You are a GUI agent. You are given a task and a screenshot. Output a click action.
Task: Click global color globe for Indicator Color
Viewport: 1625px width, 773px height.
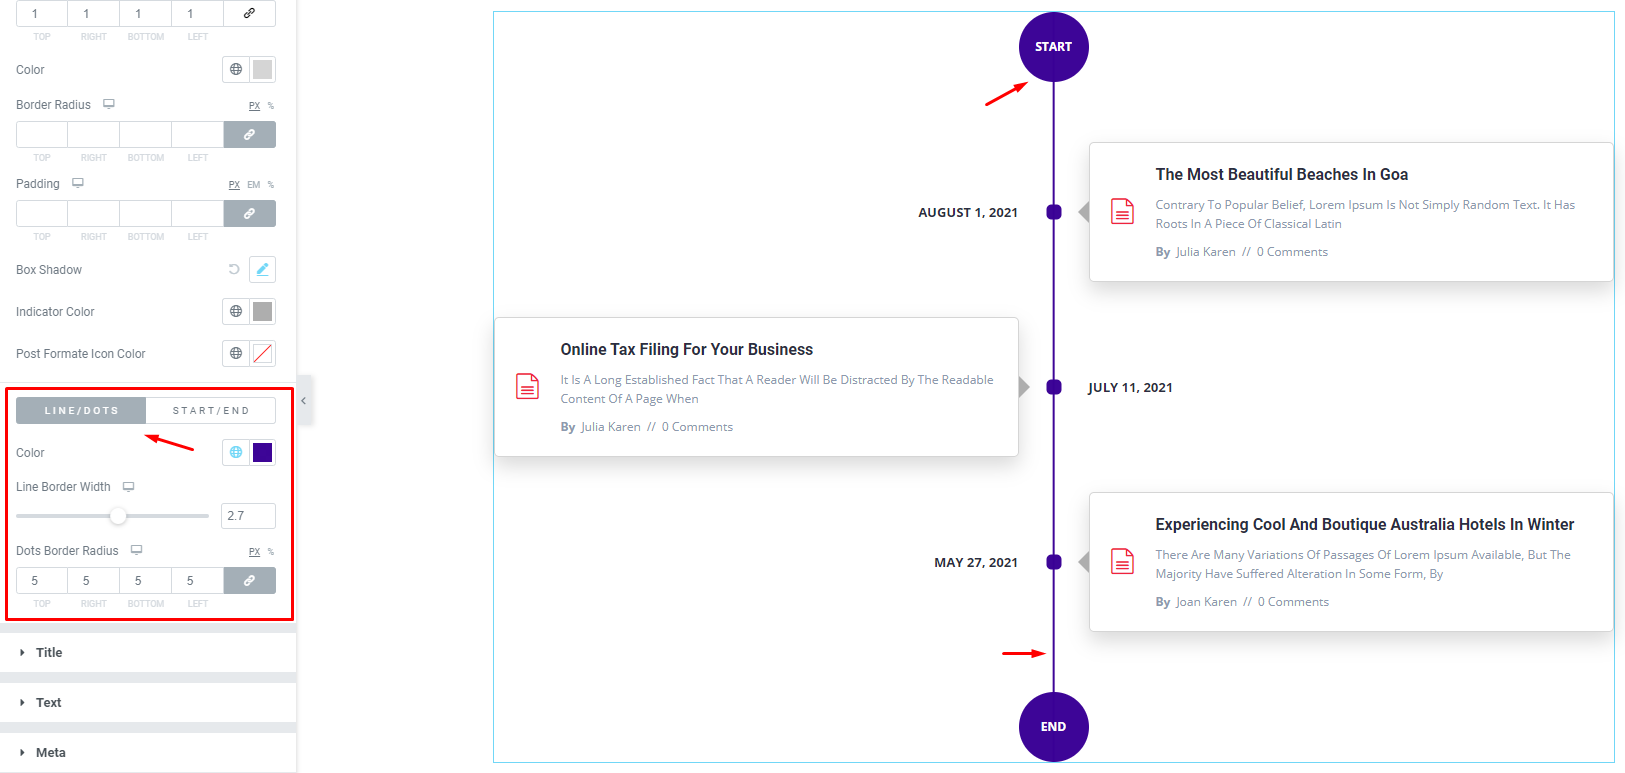click(x=236, y=311)
